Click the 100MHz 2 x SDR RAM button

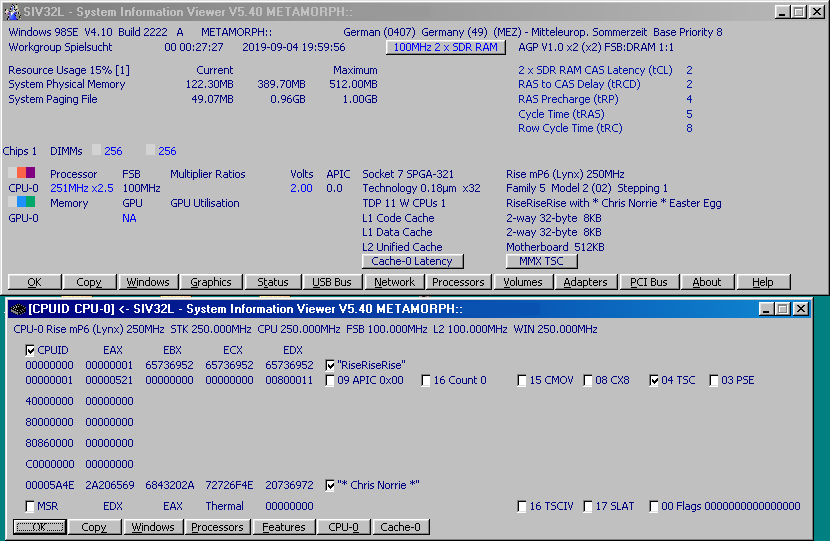point(446,48)
